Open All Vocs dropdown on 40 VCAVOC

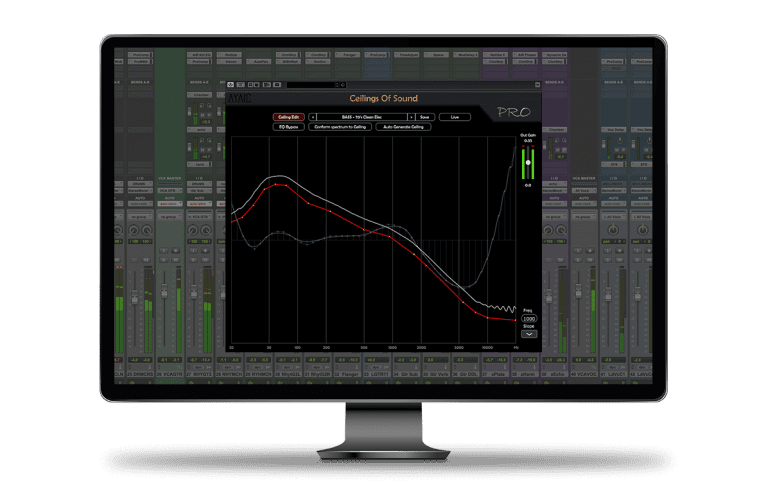(x=582, y=191)
